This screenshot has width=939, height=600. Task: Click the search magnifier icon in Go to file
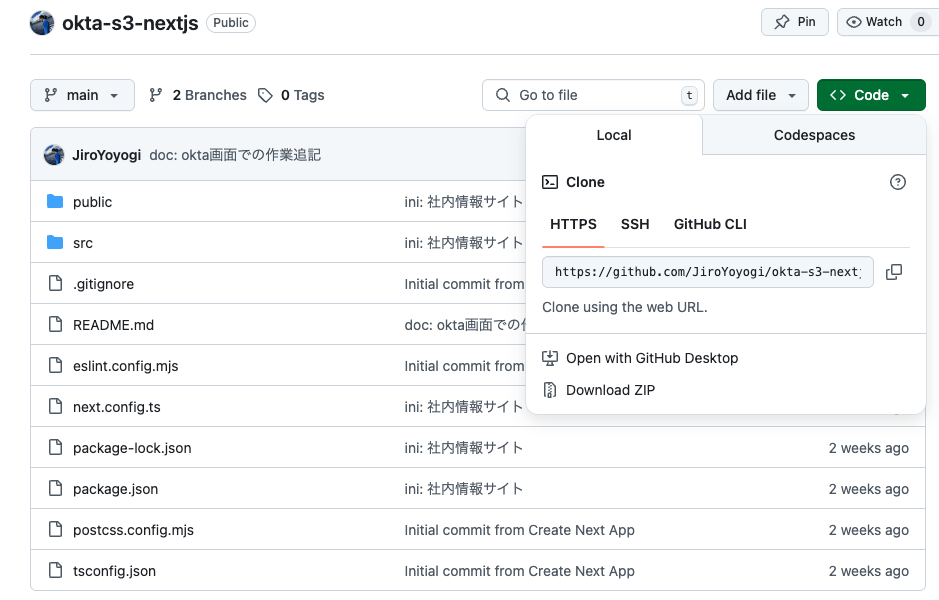click(x=503, y=95)
